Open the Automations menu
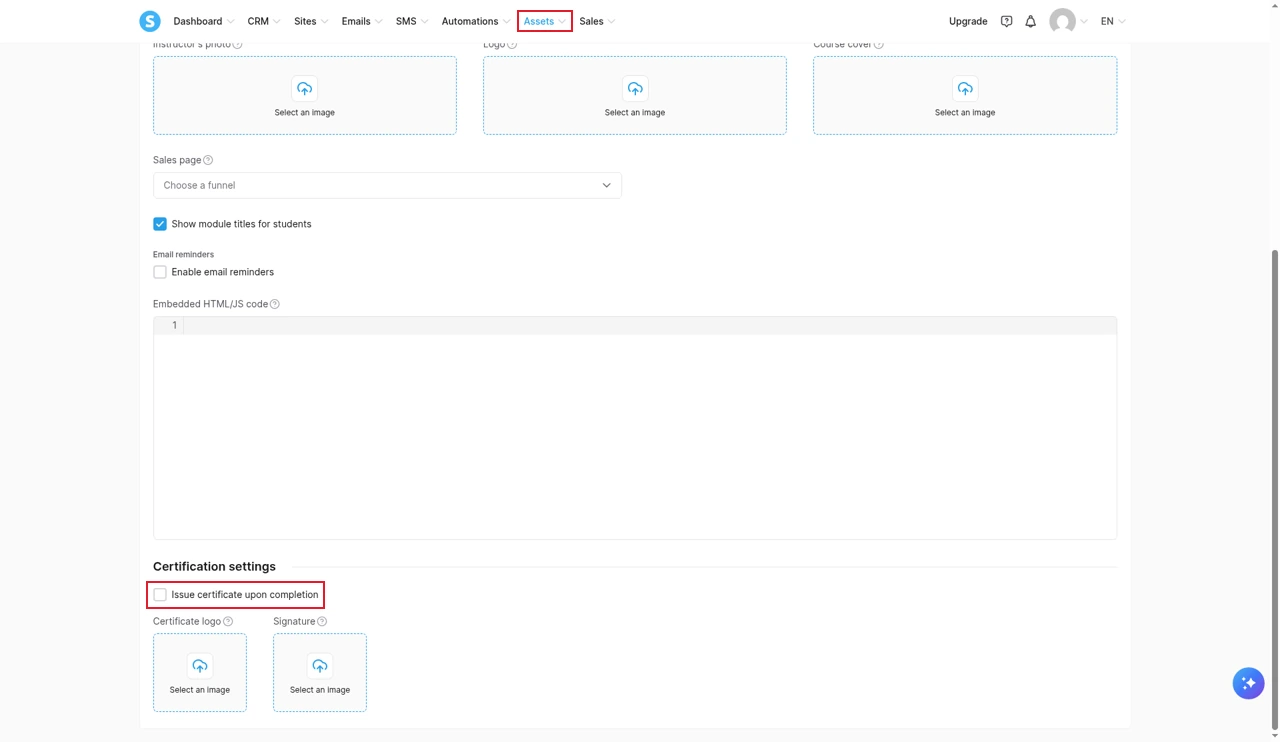This screenshot has height=742, width=1280. [x=476, y=21]
